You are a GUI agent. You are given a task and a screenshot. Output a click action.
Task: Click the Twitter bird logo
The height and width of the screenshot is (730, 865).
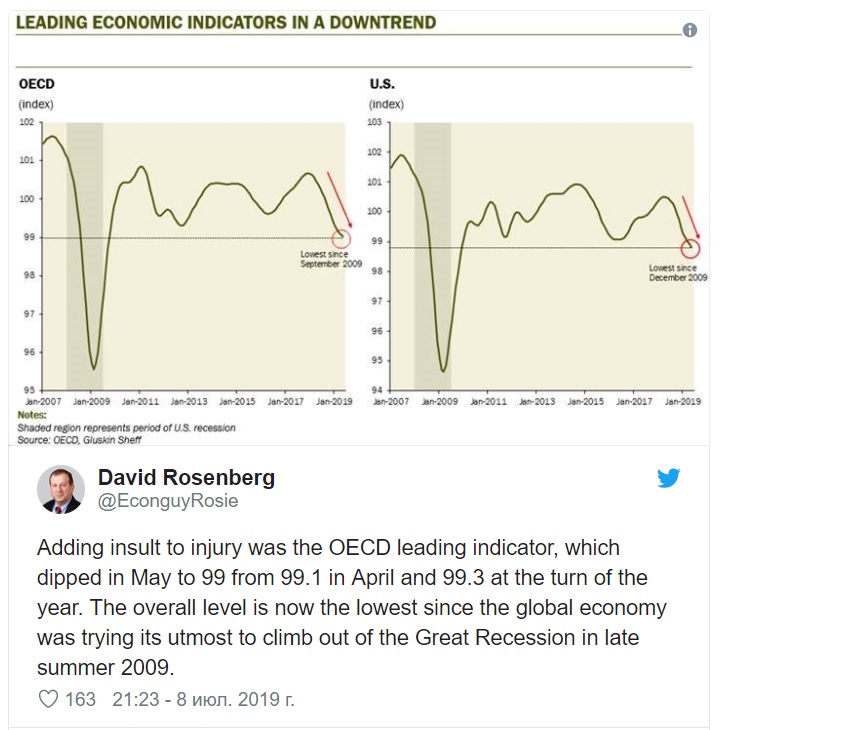click(x=669, y=478)
